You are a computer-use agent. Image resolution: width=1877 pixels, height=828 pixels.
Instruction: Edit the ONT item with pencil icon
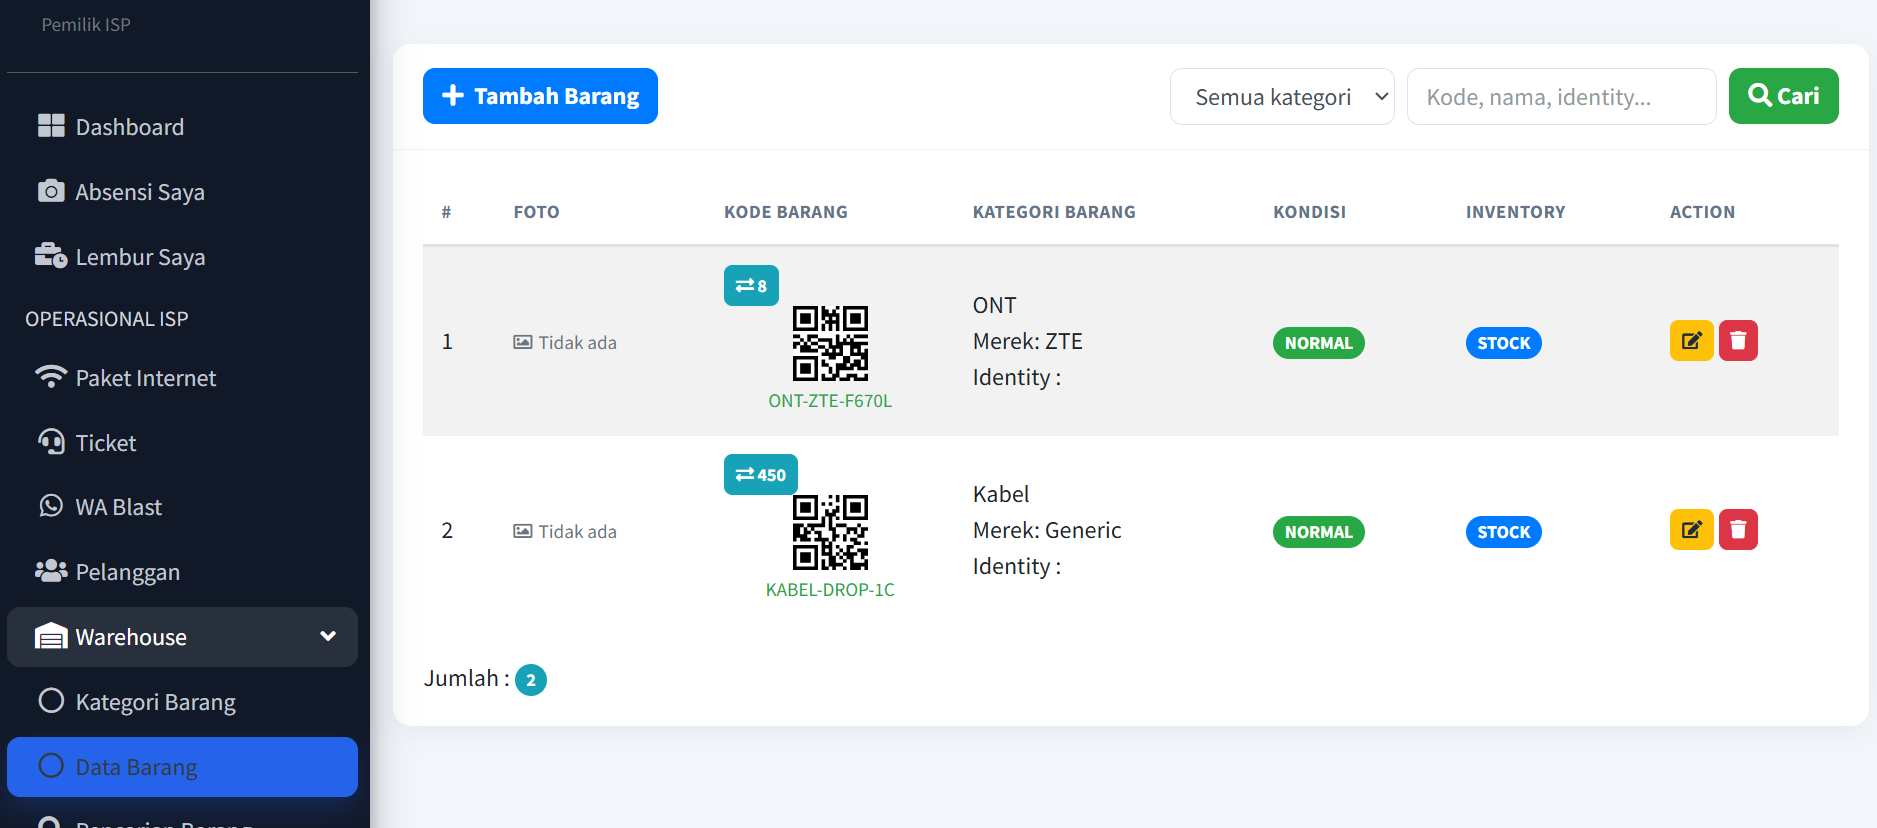coord(1691,341)
